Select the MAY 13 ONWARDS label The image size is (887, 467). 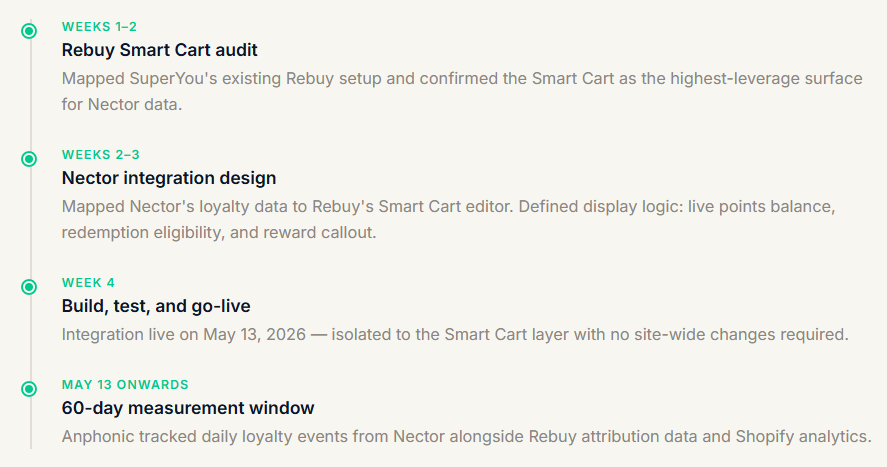click(x=125, y=384)
